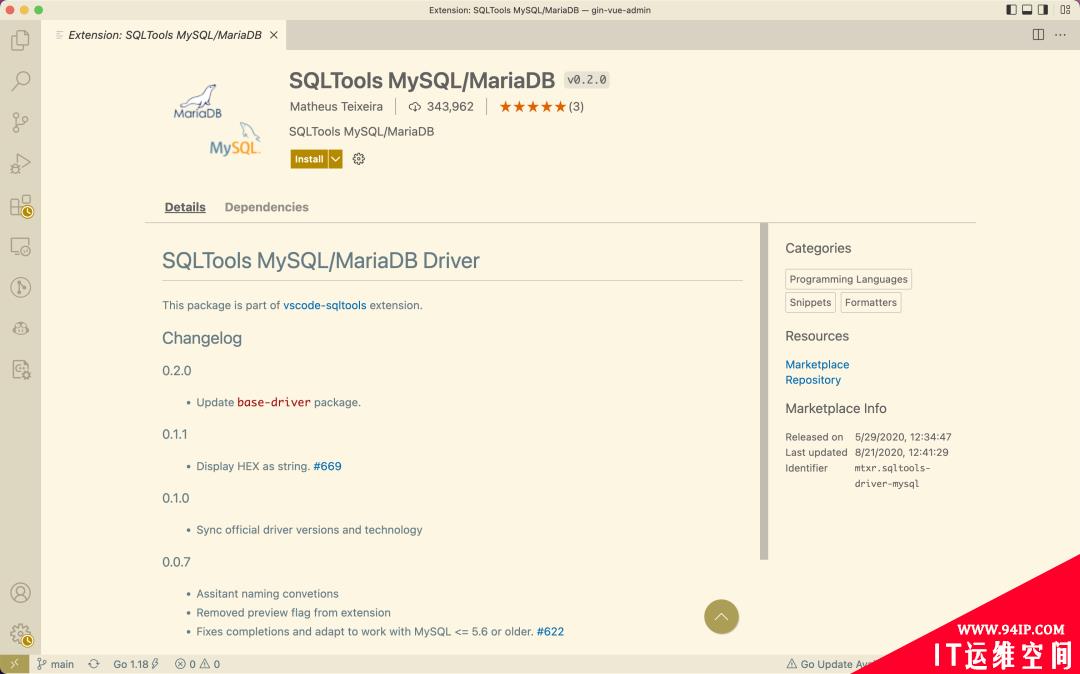Click the details pane vertical scrollbar

(764, 391)
